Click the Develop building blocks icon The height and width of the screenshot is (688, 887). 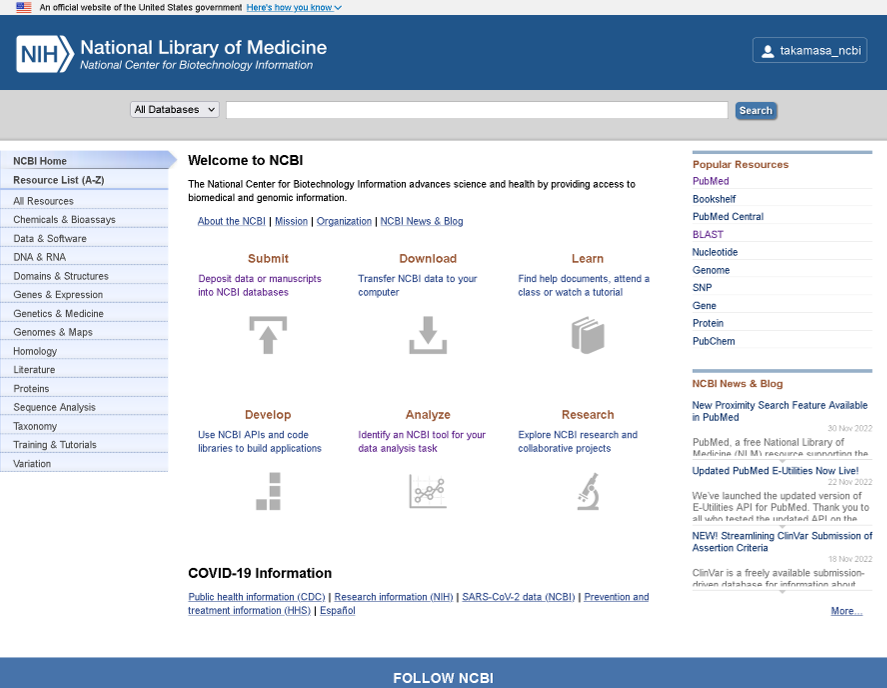point(268,491)
